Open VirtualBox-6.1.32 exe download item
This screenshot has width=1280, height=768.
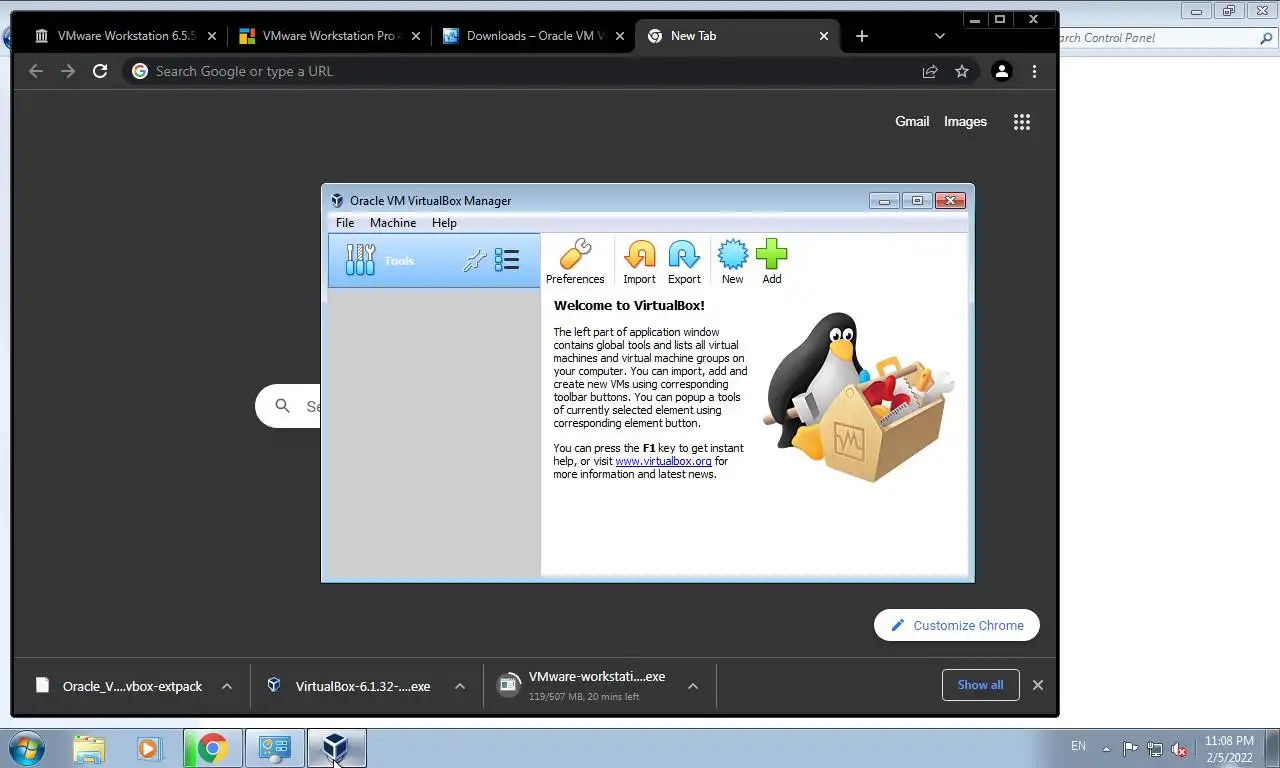point(349,686)
